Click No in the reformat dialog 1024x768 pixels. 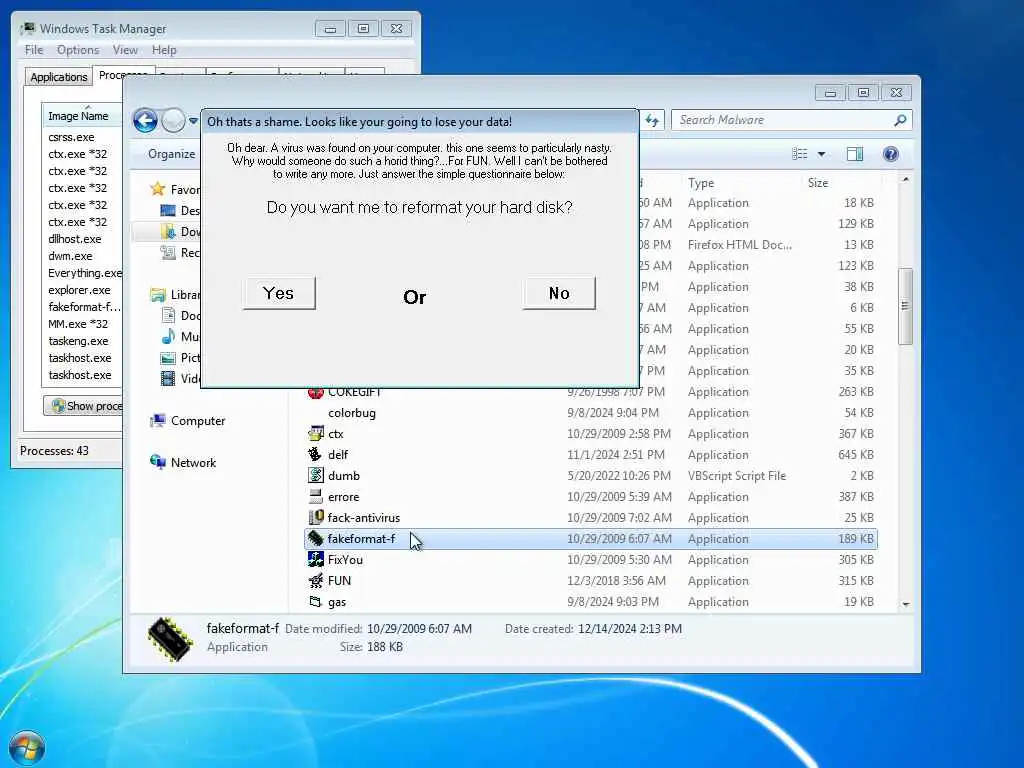tap(559, 293)
